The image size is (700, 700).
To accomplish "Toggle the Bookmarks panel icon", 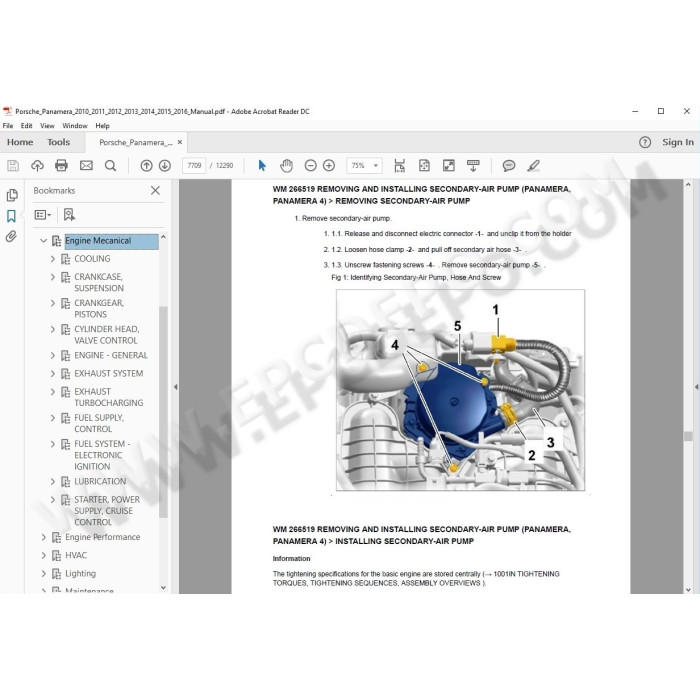I will coord(11,217).
